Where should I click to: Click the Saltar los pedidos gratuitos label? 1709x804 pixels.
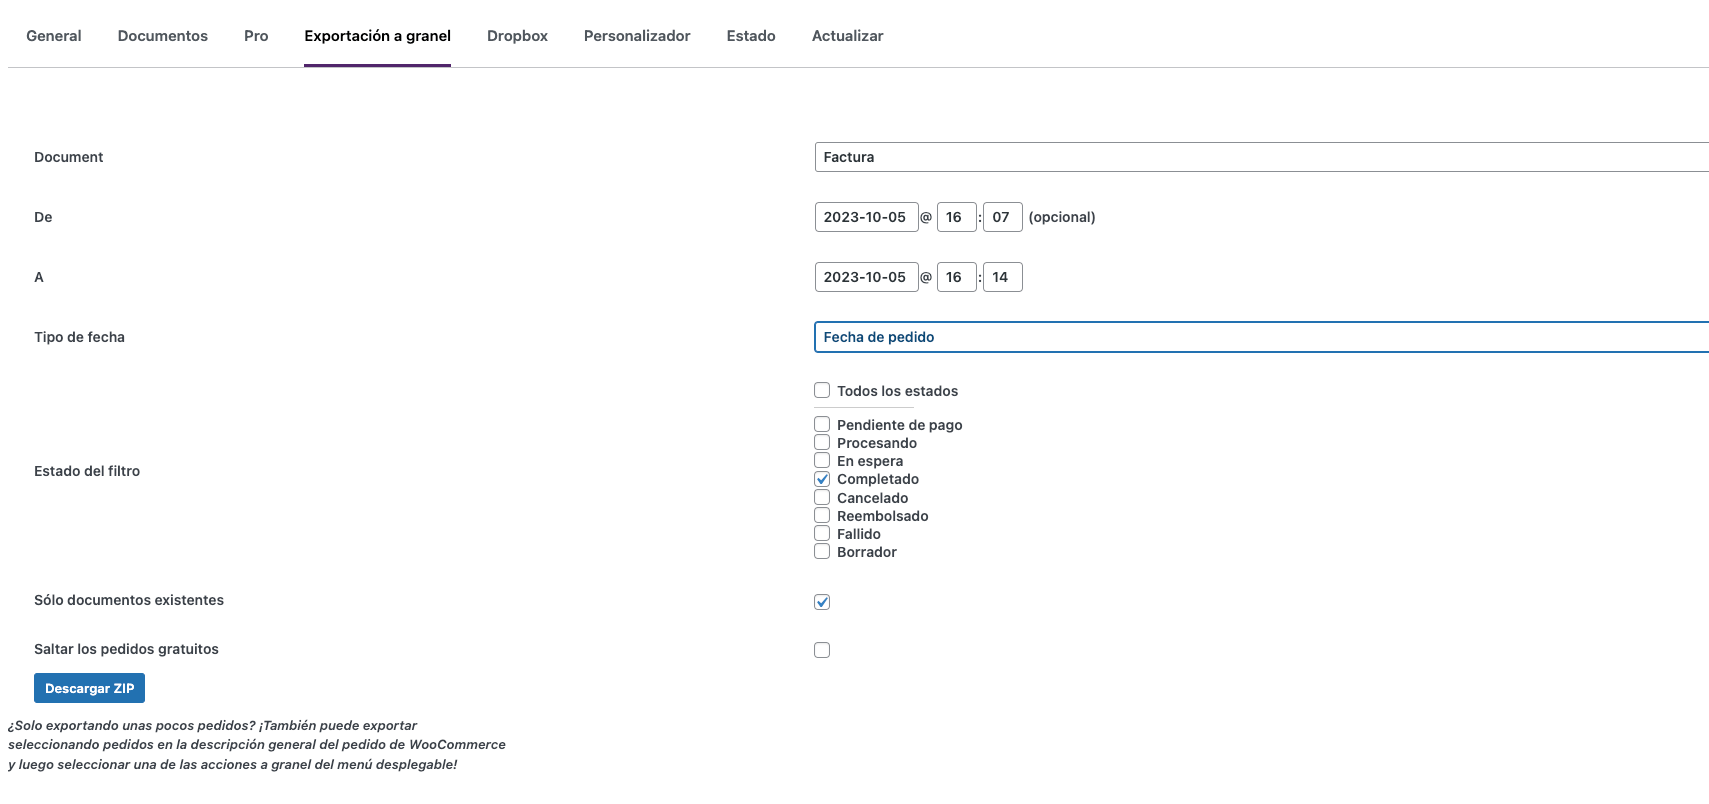pyautogui.click(x=126, y=649)
